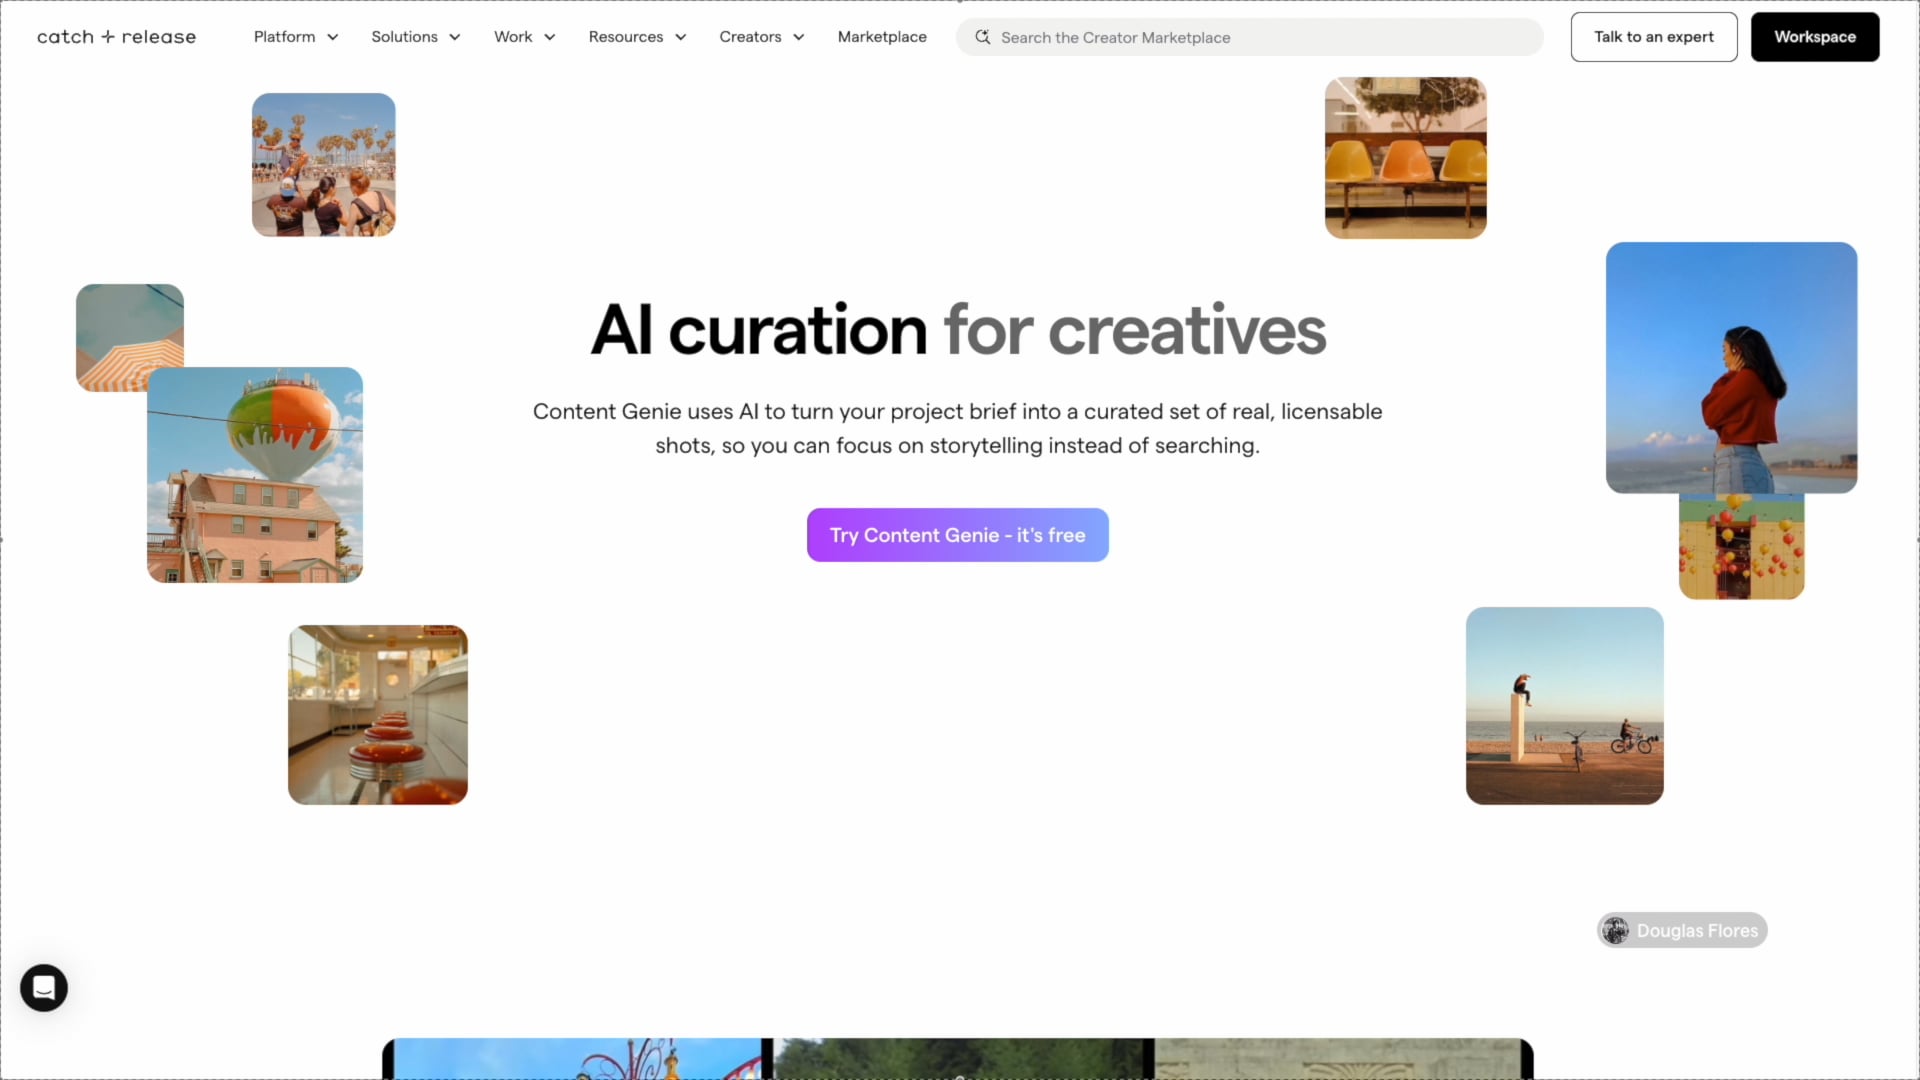Screen dimensions: 1920x1080
Task: Open the chat support widget icon
Action: [44, 988]
